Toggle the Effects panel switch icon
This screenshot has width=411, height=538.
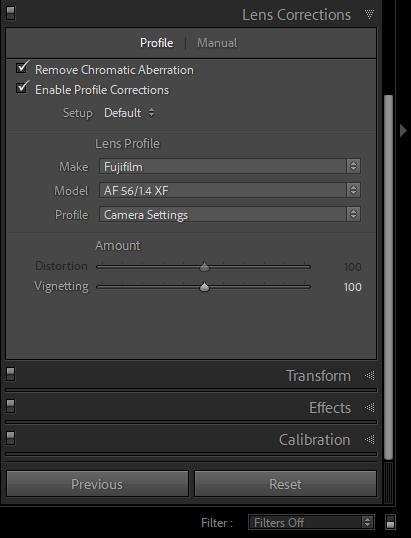point(11,406)
